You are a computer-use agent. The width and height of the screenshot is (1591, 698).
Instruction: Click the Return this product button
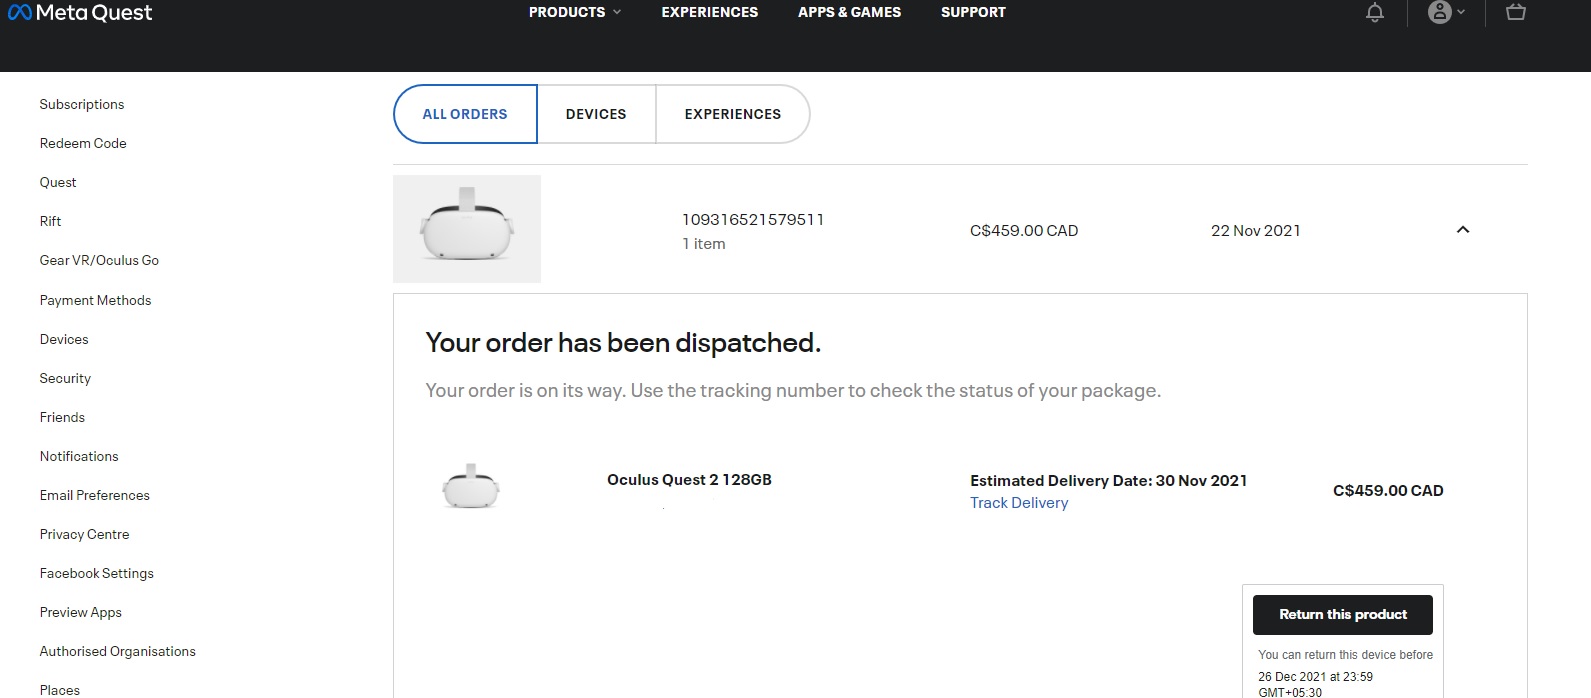pos(1343,615)
